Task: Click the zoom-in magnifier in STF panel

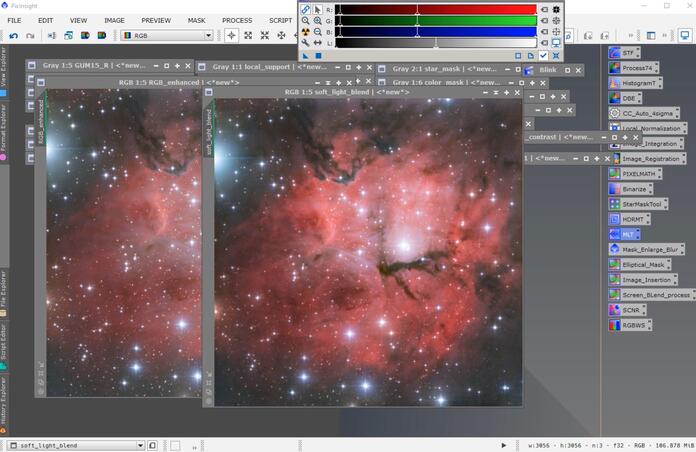Action: click(317, 20)
